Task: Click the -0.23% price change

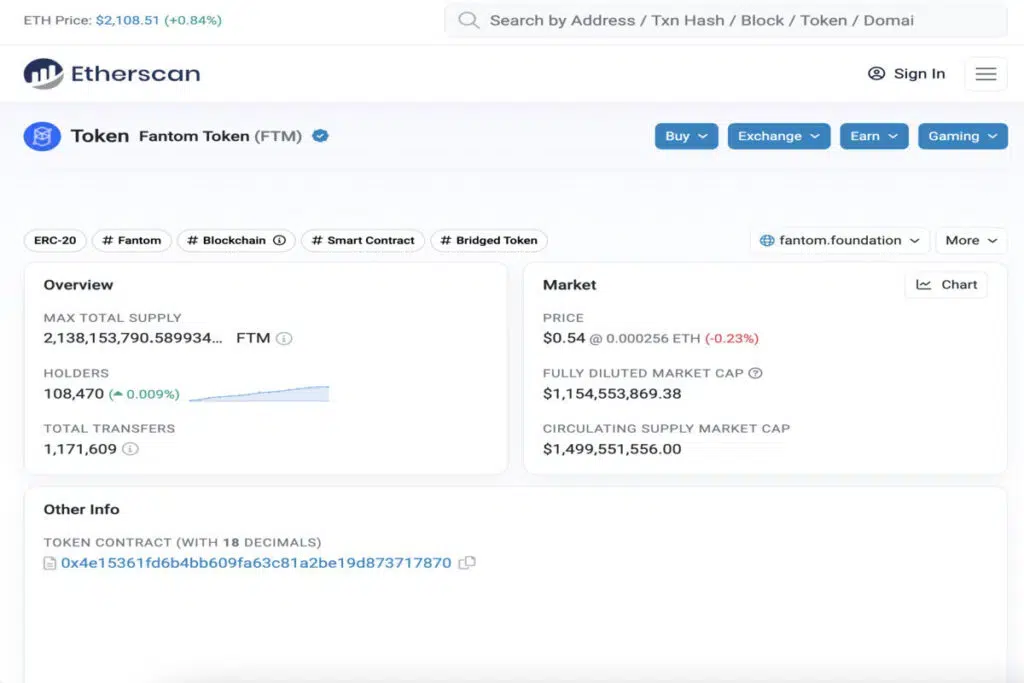Action: 731,338
